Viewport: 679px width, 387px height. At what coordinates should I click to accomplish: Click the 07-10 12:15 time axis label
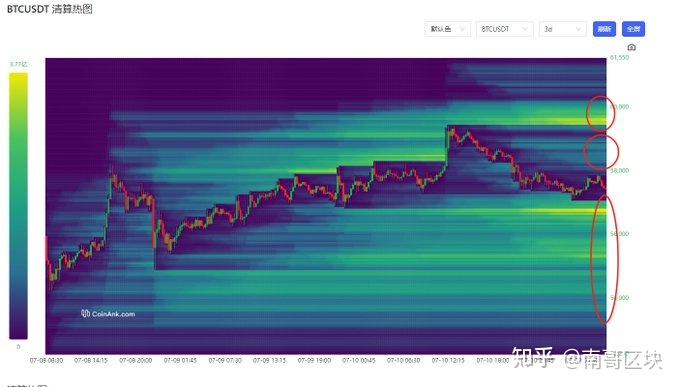(448, 360)
